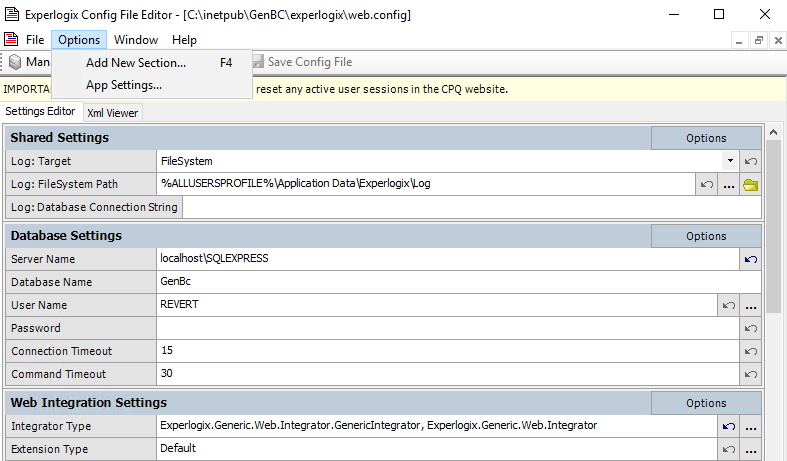Image resolution: width=787 pixels, height=461 pixels.
Task: Click the Shared Settings section header
Action: pos(328,138)
